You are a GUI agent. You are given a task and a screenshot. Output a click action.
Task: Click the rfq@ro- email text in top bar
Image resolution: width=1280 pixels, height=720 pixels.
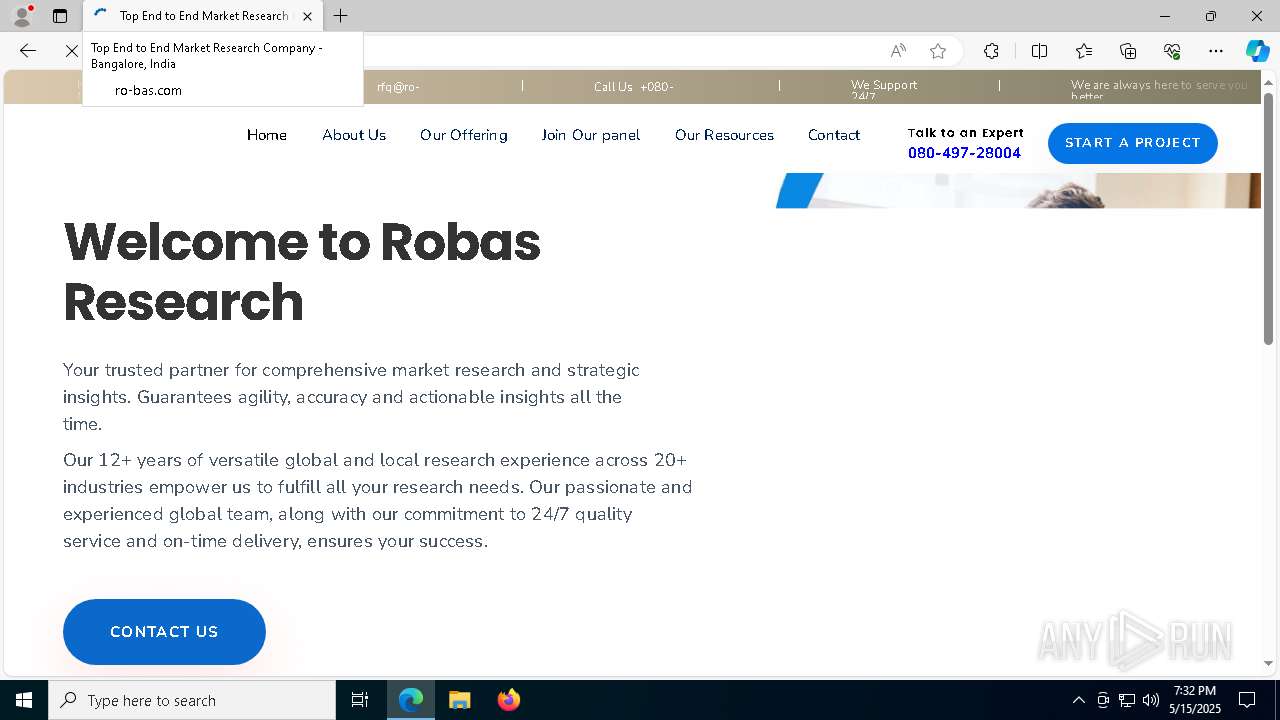[x=398, y=87]
